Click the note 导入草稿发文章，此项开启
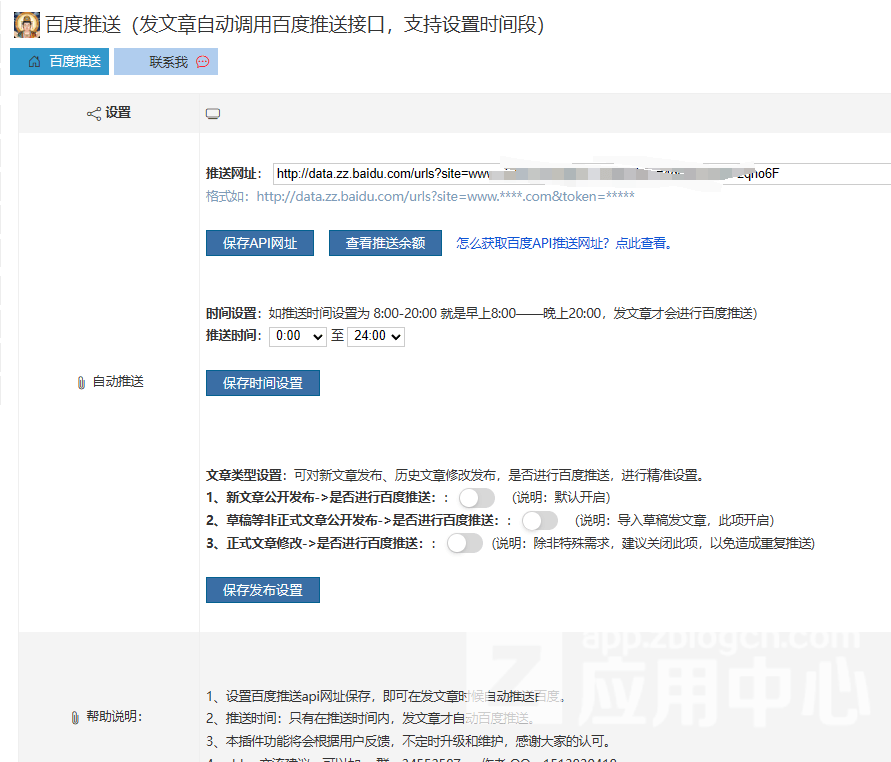 pyautogui.click(x=675, y=521)
